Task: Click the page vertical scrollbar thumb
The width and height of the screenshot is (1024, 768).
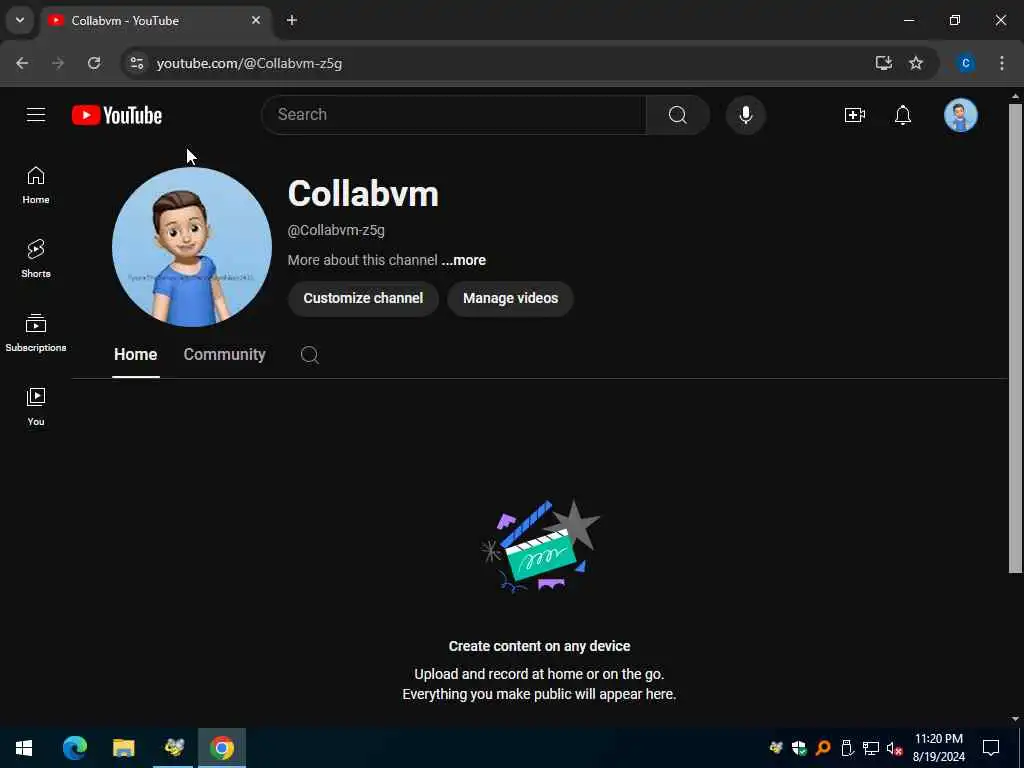Action: tap(1015, 338)
